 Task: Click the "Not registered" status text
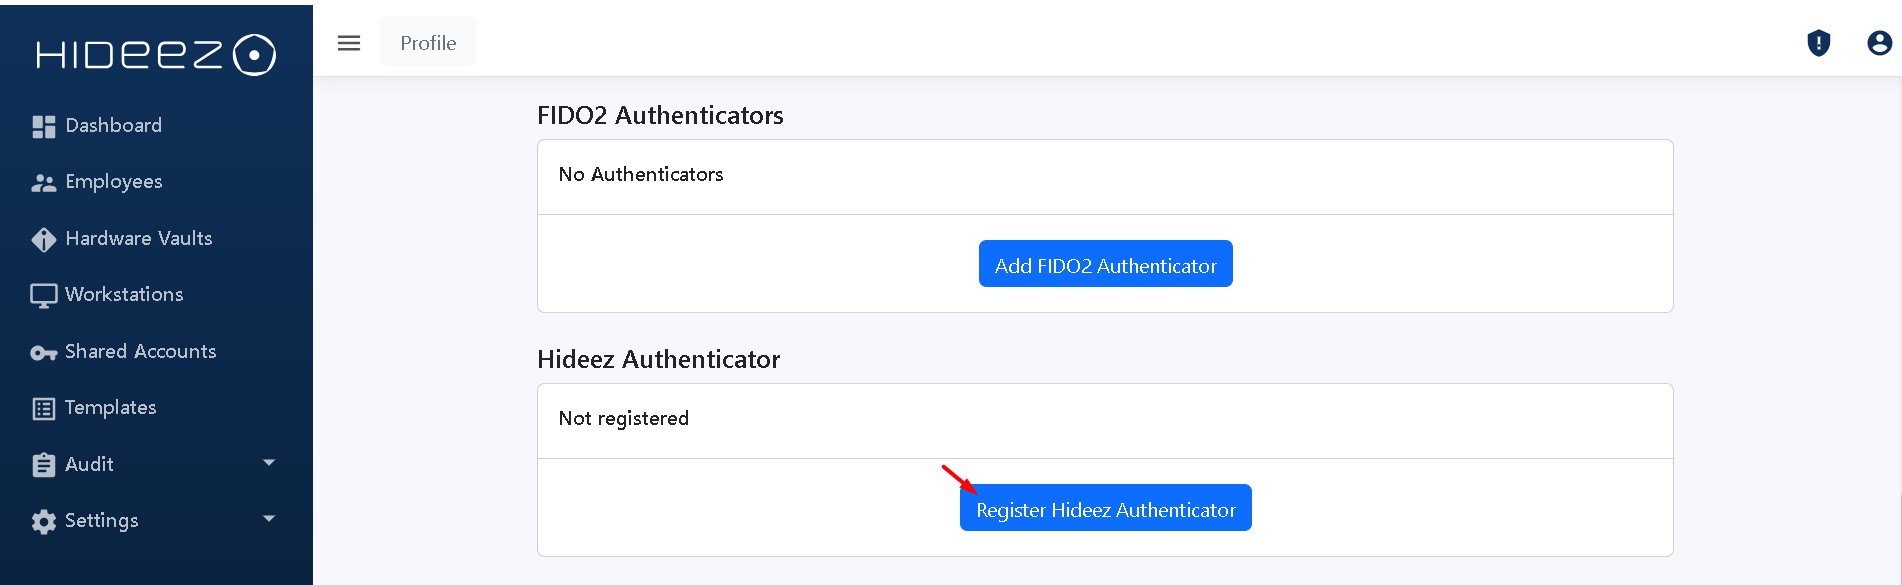pyautogui.click(x=623, y=419)
